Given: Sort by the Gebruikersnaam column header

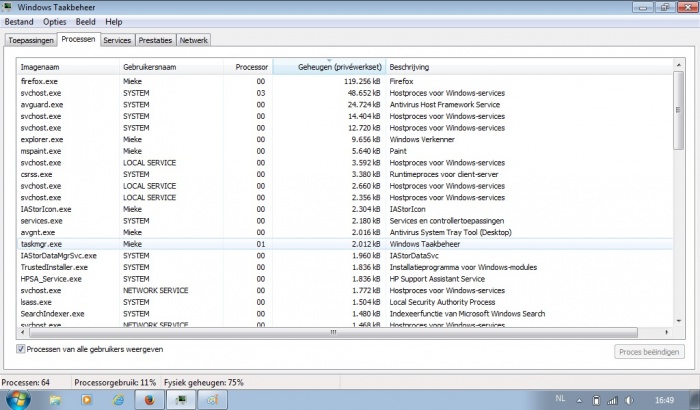Looking at the screenshot, I should pyautogui.click(x=171, y=67).
